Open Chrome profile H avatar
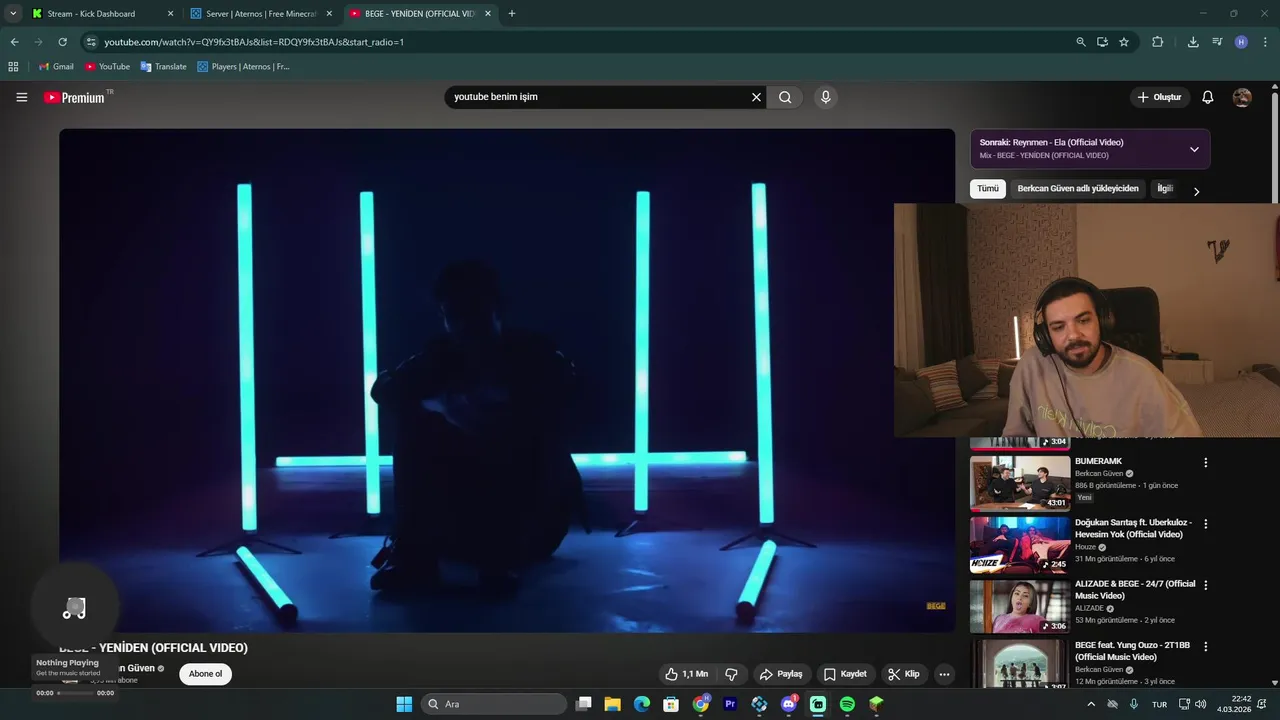The image size is (1280, 720). [x=1241, y=42]
